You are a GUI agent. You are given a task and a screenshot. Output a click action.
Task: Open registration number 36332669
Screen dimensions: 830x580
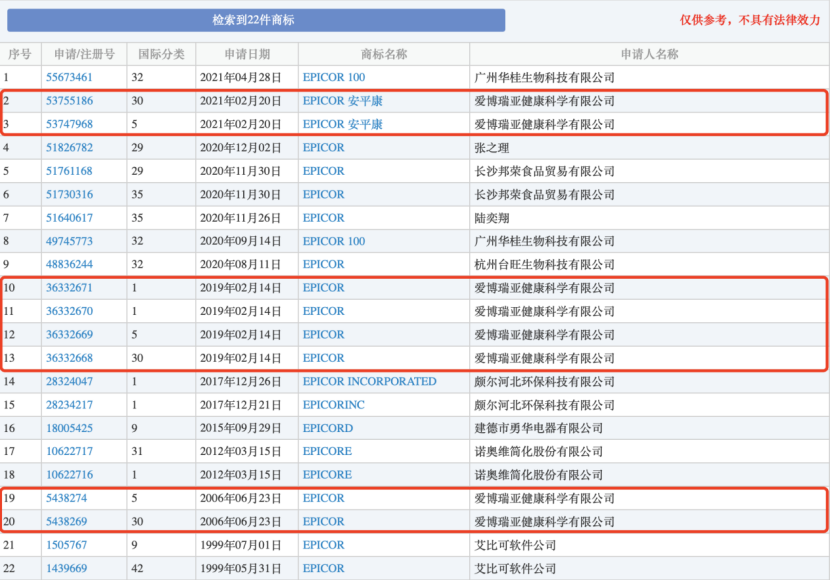[69, 334]
